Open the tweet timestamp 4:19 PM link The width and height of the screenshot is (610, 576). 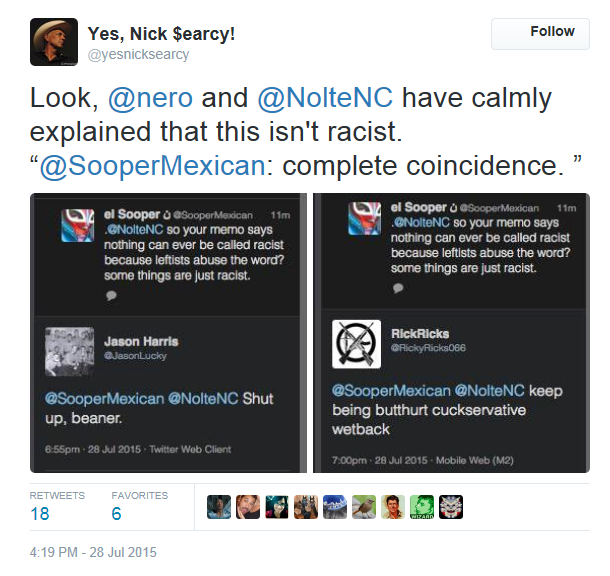tap(93, 552)
